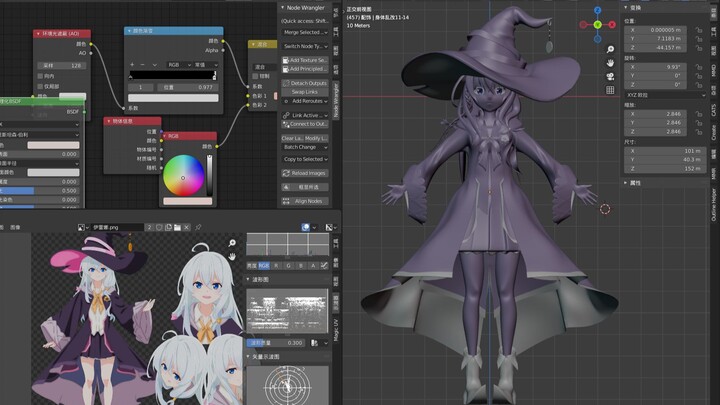The width and height of the screenshot is (720, 405).
Task: Click the green Y axis on the gizmo
Action: [597, 25]
